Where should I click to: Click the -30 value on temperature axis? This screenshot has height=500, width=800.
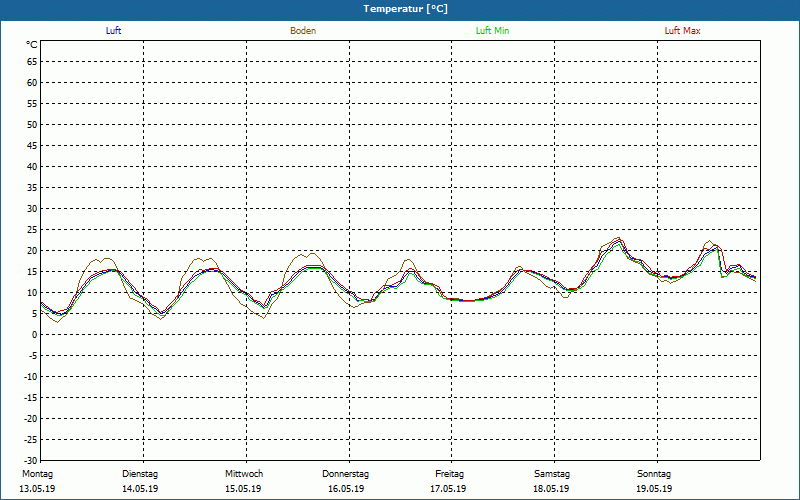click(31, 460)
